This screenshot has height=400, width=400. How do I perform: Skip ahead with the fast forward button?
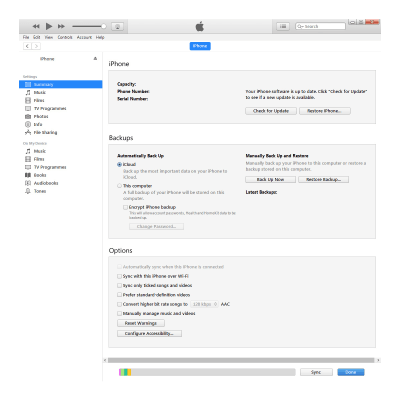pyautogui.click(x=61, y=26)
